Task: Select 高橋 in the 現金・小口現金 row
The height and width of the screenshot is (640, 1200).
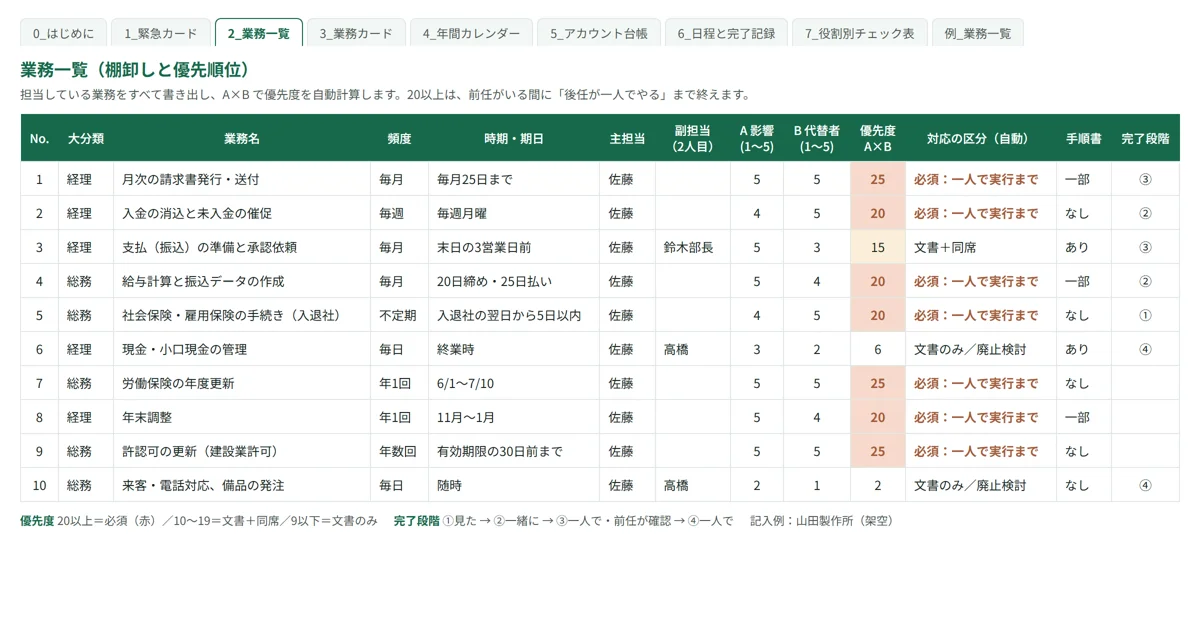Action: [693, 349]
